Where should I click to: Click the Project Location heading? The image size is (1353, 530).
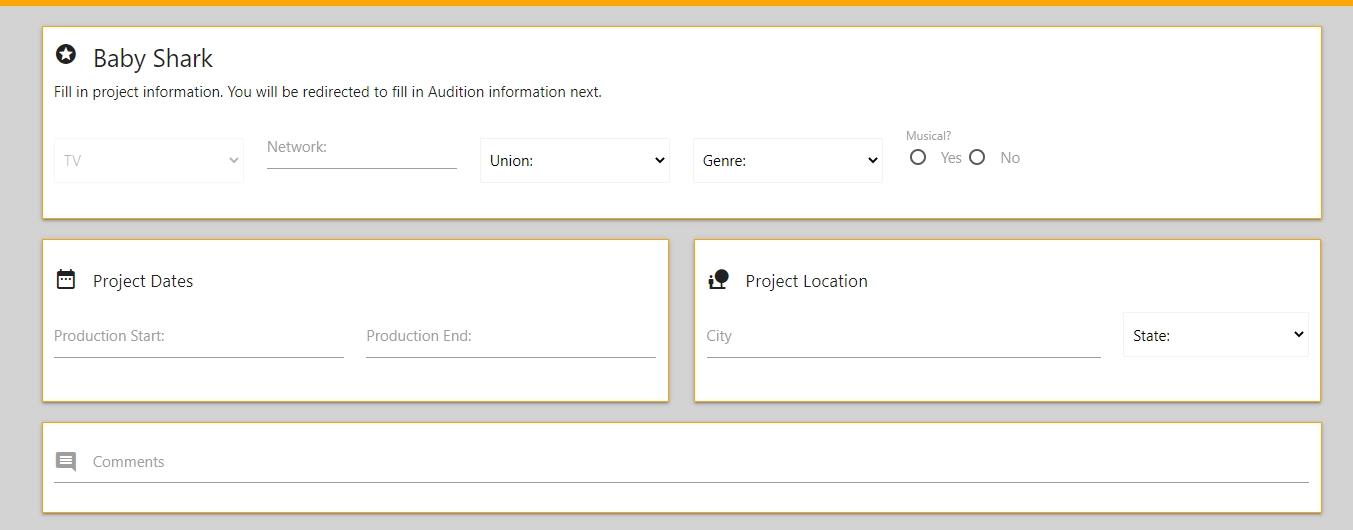pyautogui.click(x=807, y=281)
